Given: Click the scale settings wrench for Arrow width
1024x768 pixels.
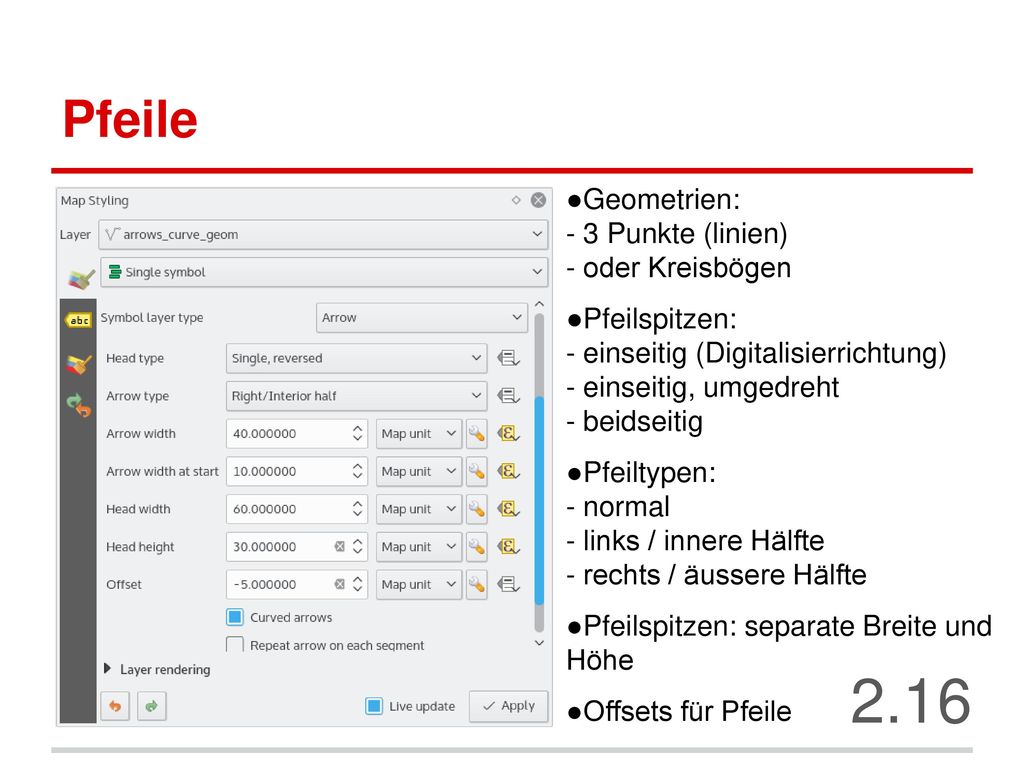Looking at the screenshot, I should [x=477, y=434].
